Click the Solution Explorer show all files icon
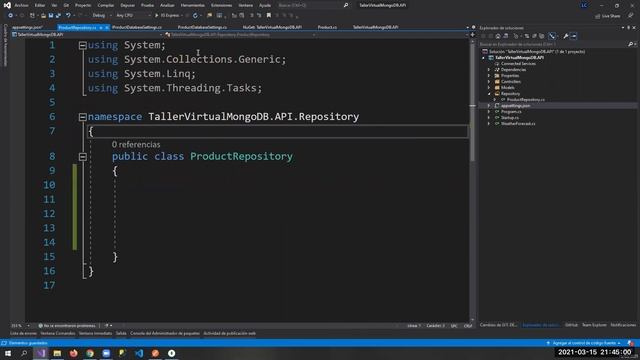The image size is (640, 360). pyautogui.click(x=542, y=36)
